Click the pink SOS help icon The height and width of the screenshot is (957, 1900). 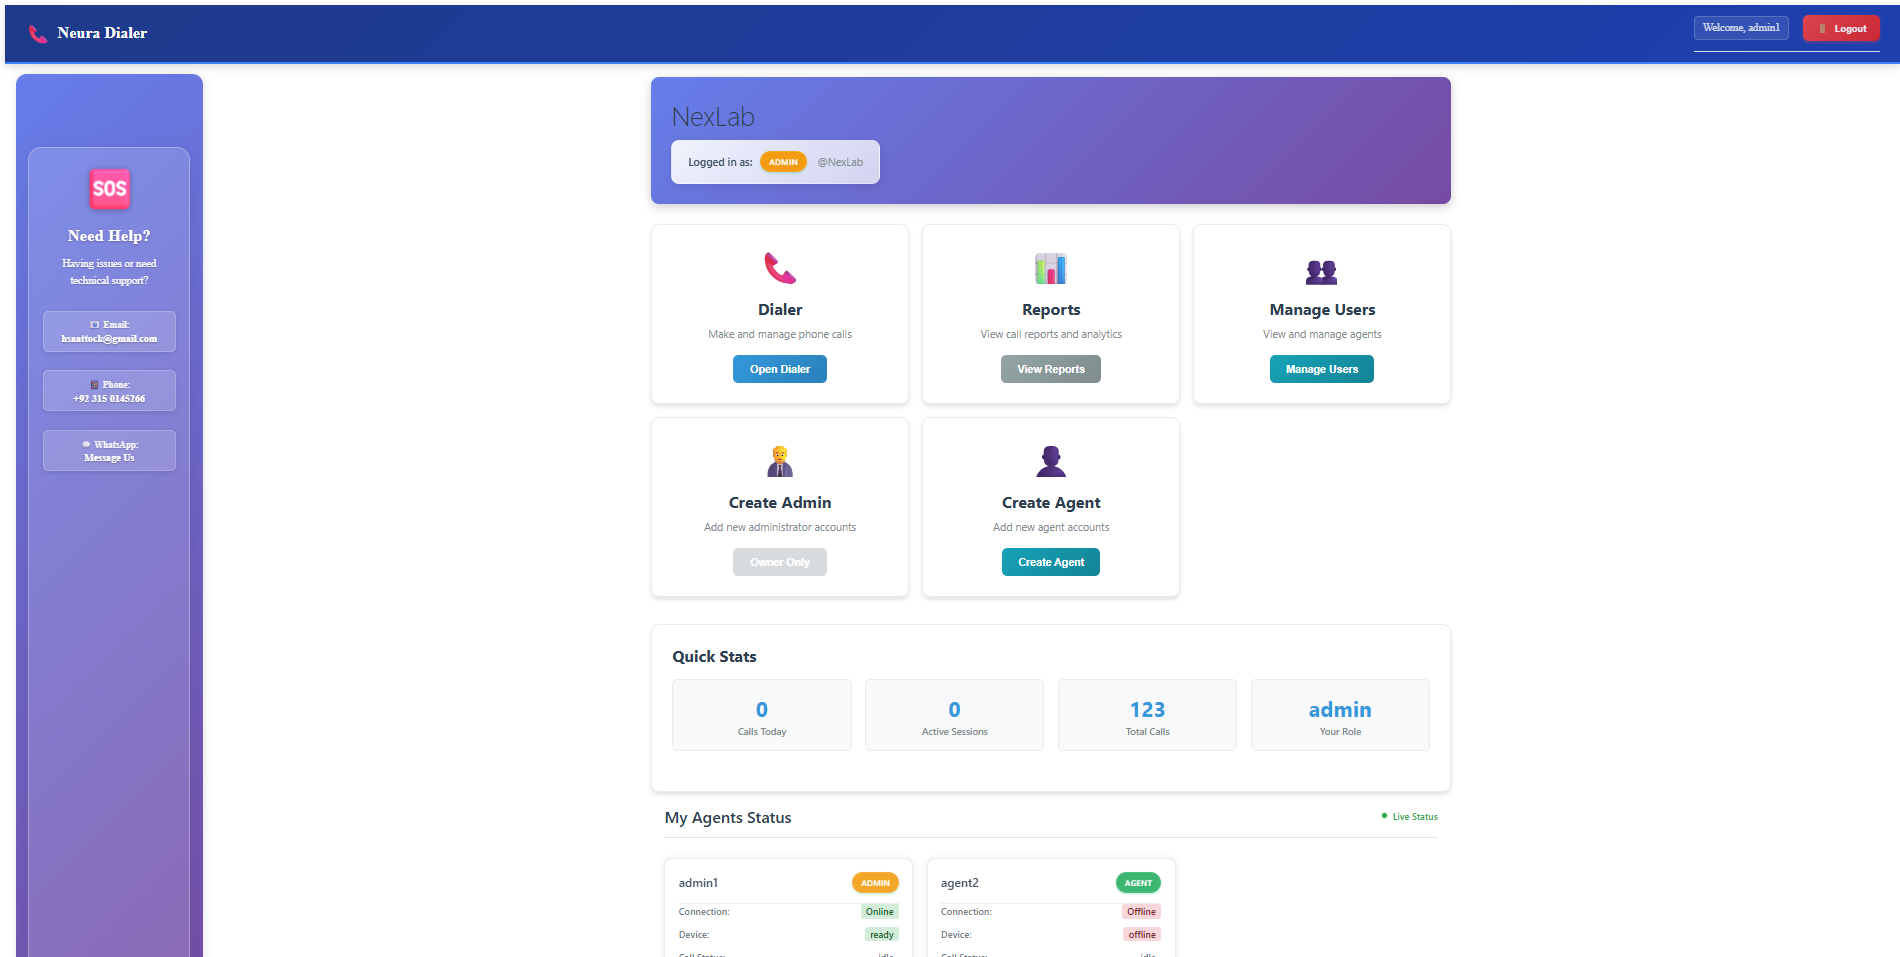pyautogui.click(x=109, y=189)
